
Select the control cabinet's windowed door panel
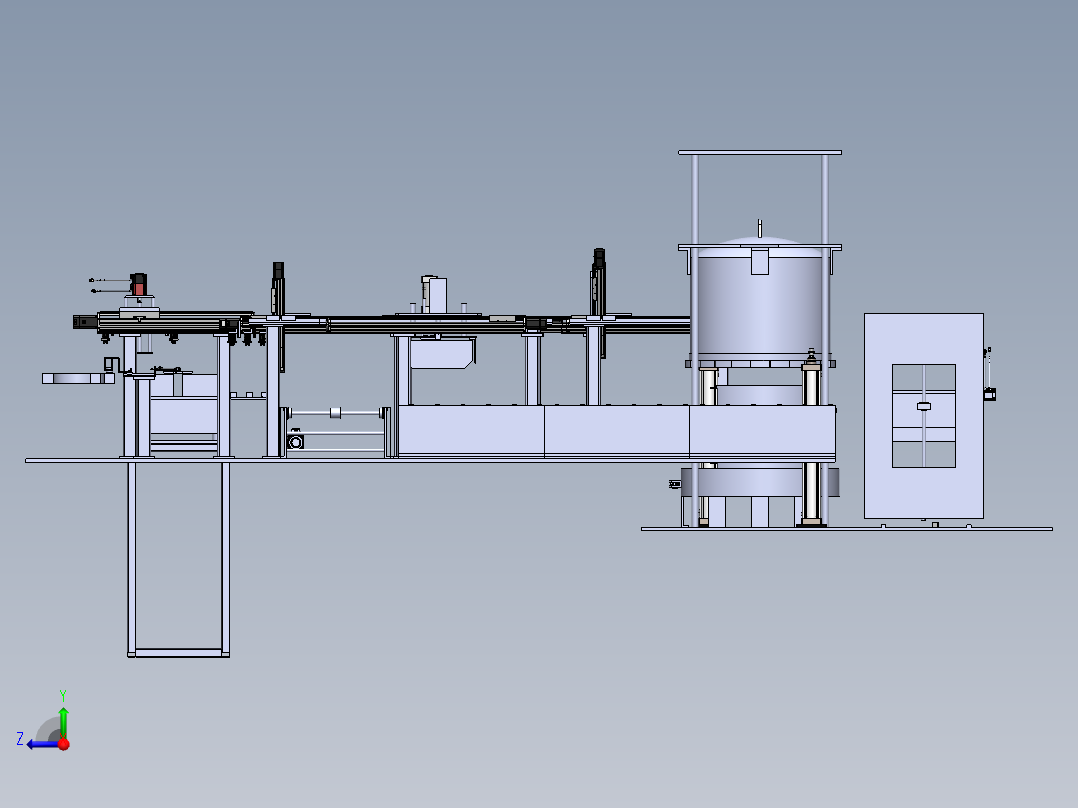tap(923, 416)
